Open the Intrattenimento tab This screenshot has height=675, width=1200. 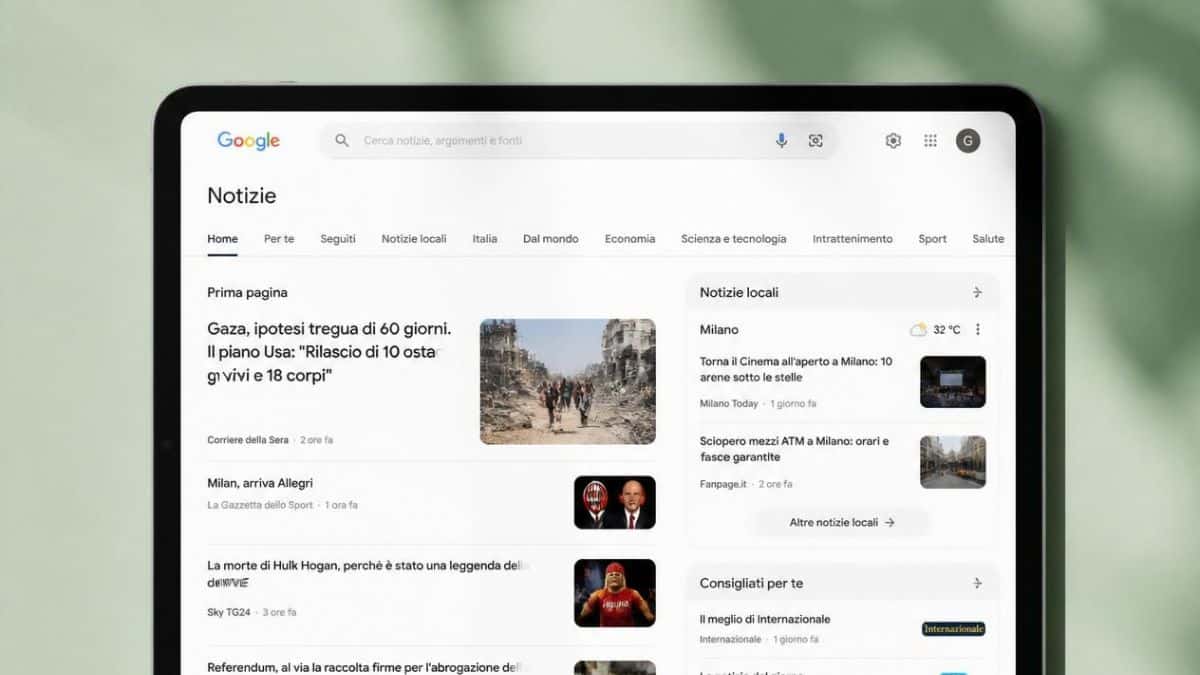click(853, 239)
